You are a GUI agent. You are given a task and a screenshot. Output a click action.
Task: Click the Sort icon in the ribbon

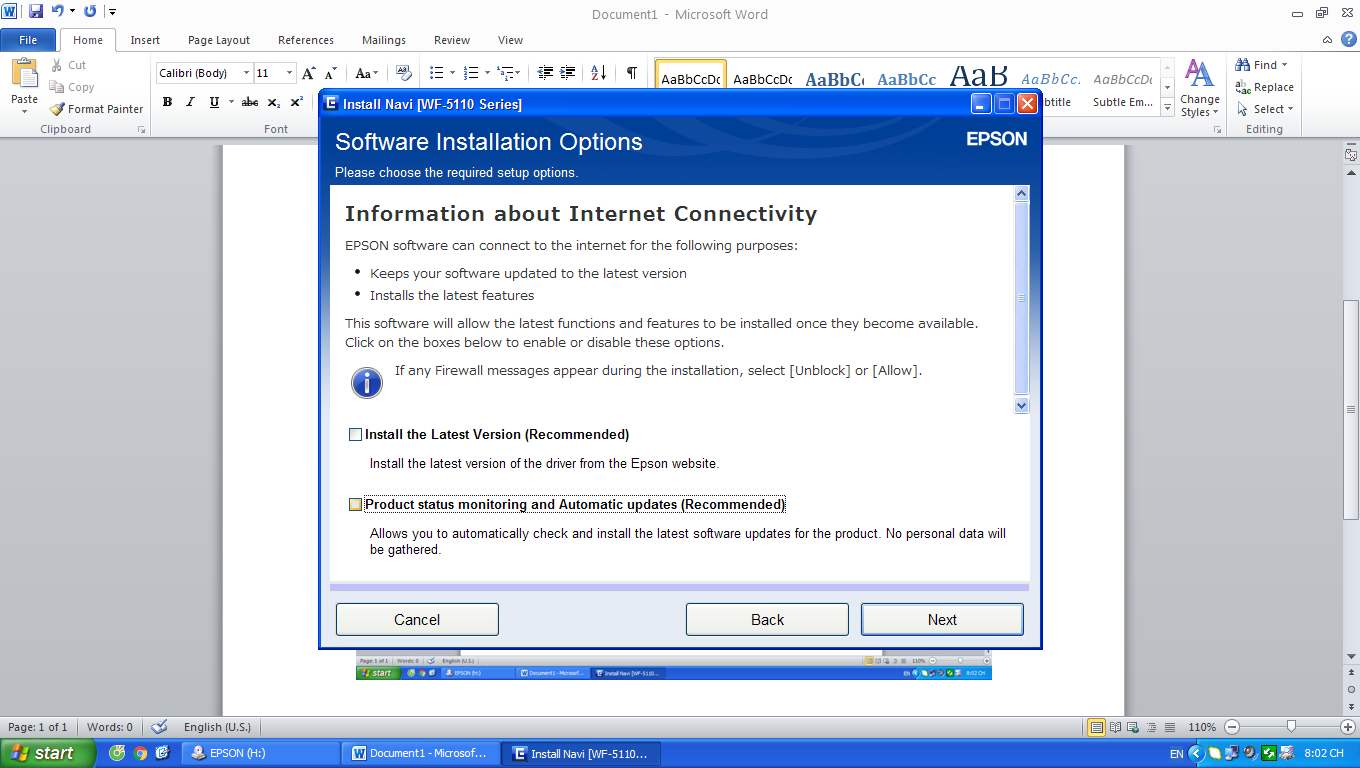click(598, 73)
